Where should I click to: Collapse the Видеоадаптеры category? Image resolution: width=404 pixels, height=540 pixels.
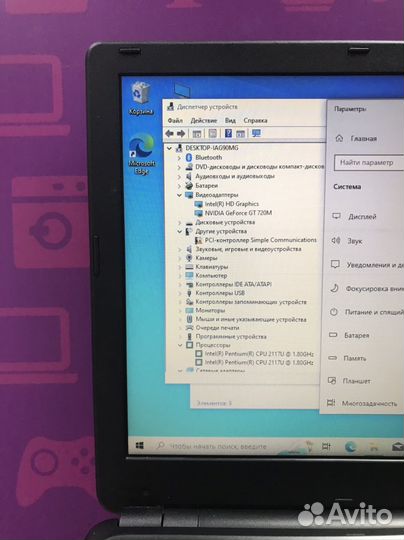click(179, 195)
